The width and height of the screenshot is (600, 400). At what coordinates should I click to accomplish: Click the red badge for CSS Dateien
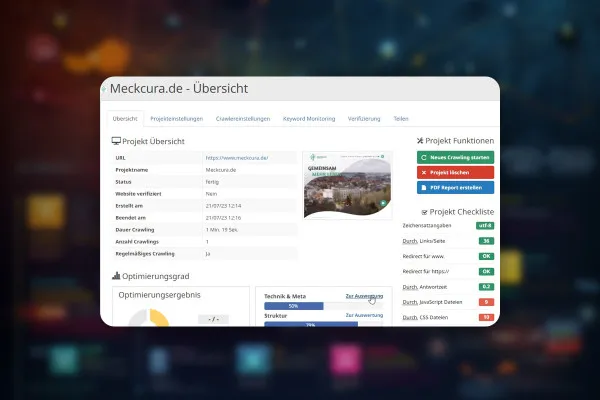tap(486, 317)
